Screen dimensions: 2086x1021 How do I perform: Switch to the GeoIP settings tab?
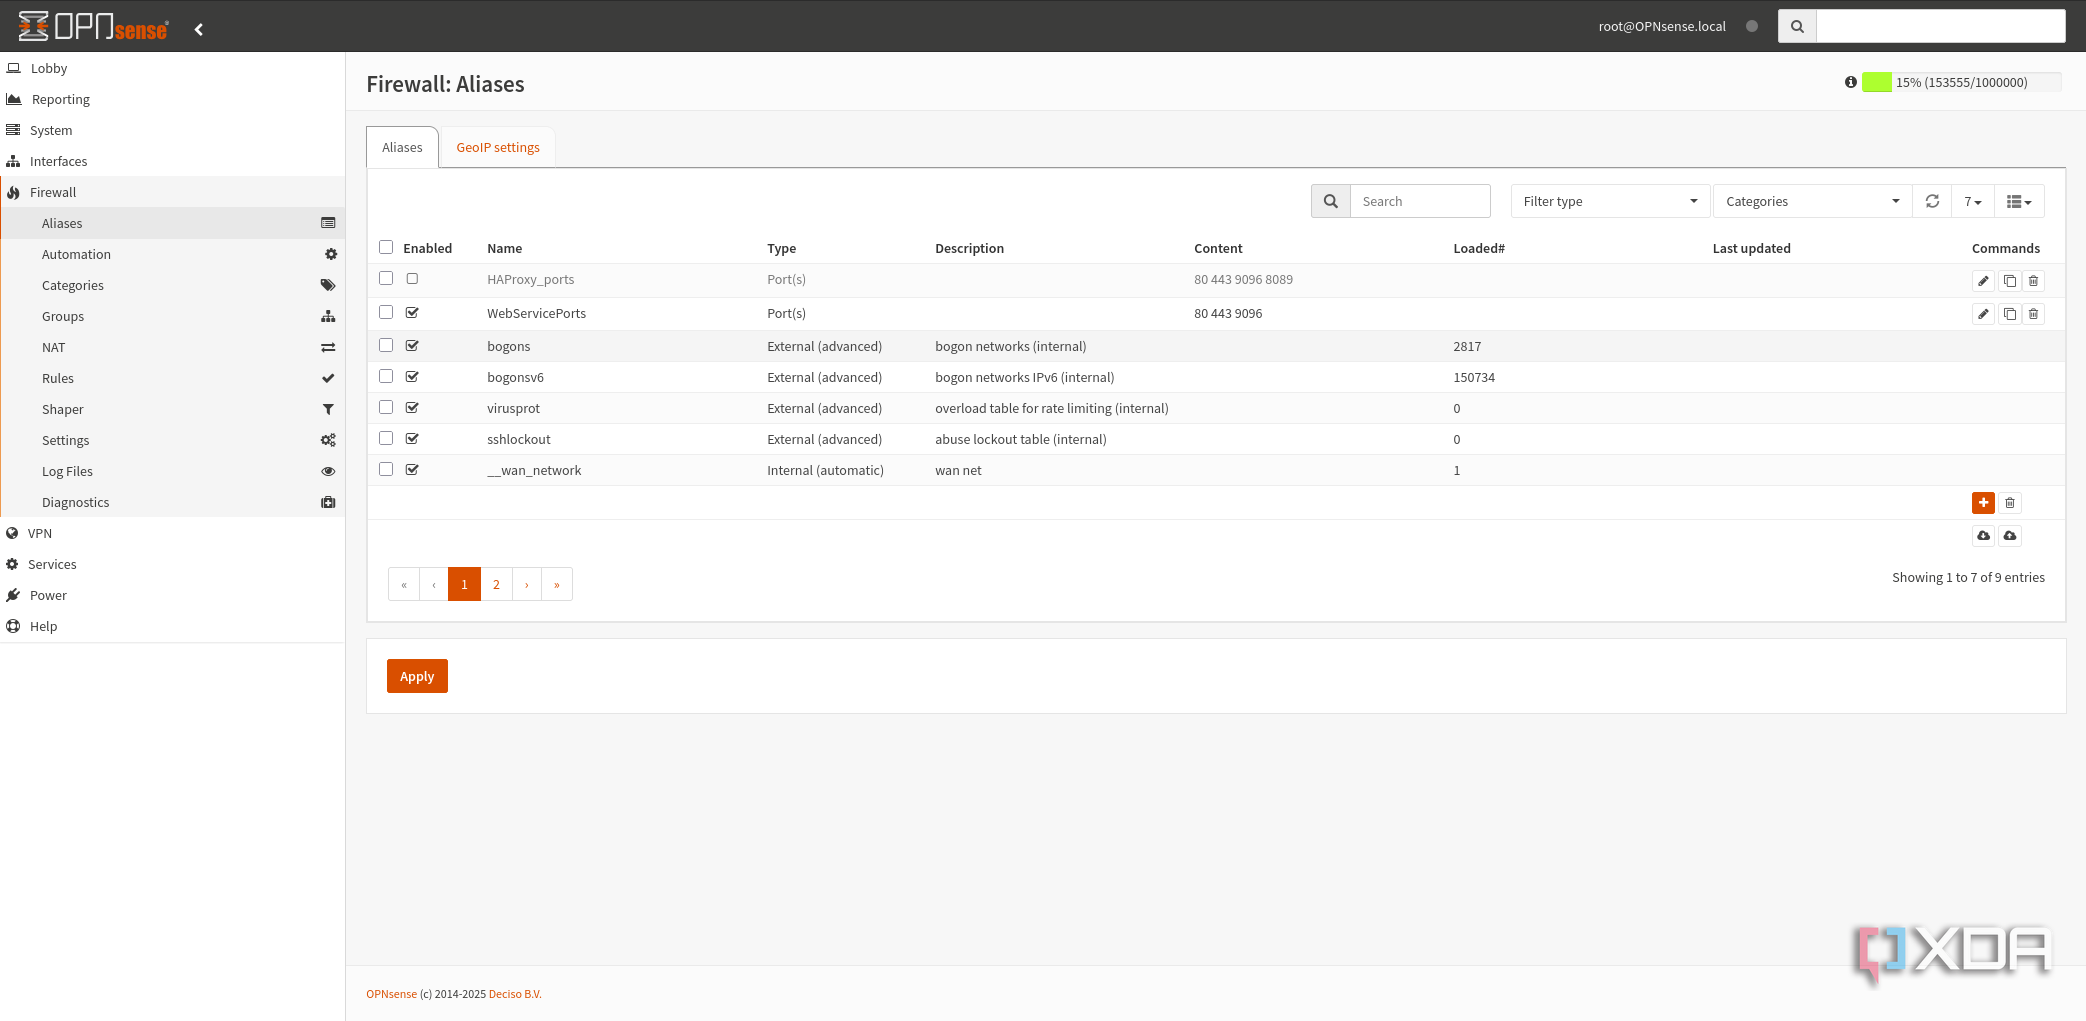(x=497, y=147)
